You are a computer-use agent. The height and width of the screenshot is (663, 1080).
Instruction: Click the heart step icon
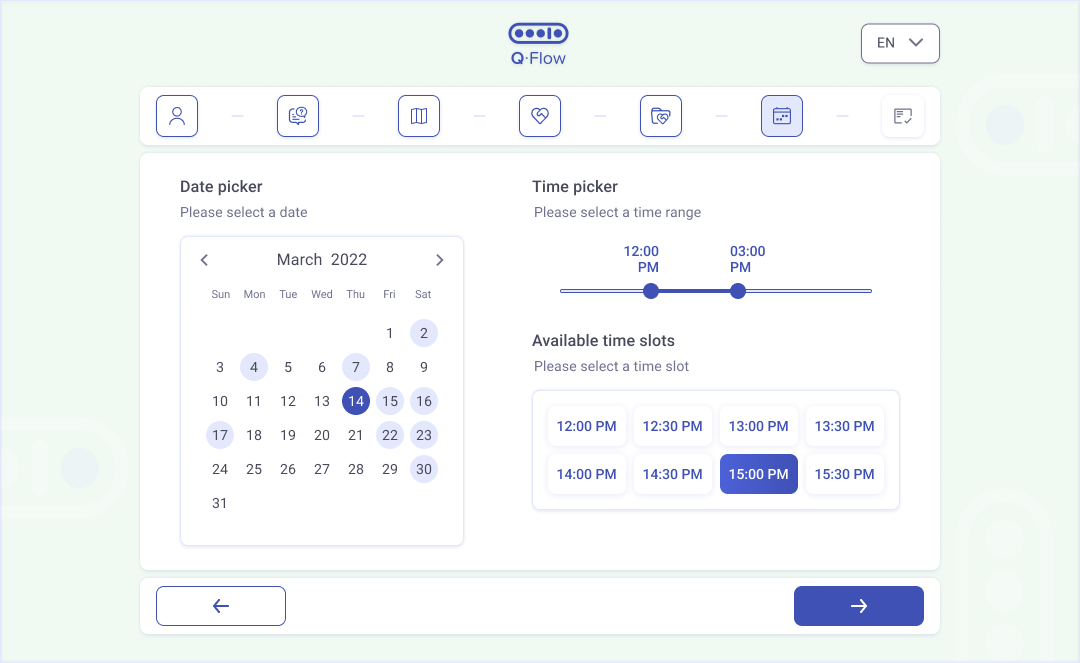coord(540,116)
